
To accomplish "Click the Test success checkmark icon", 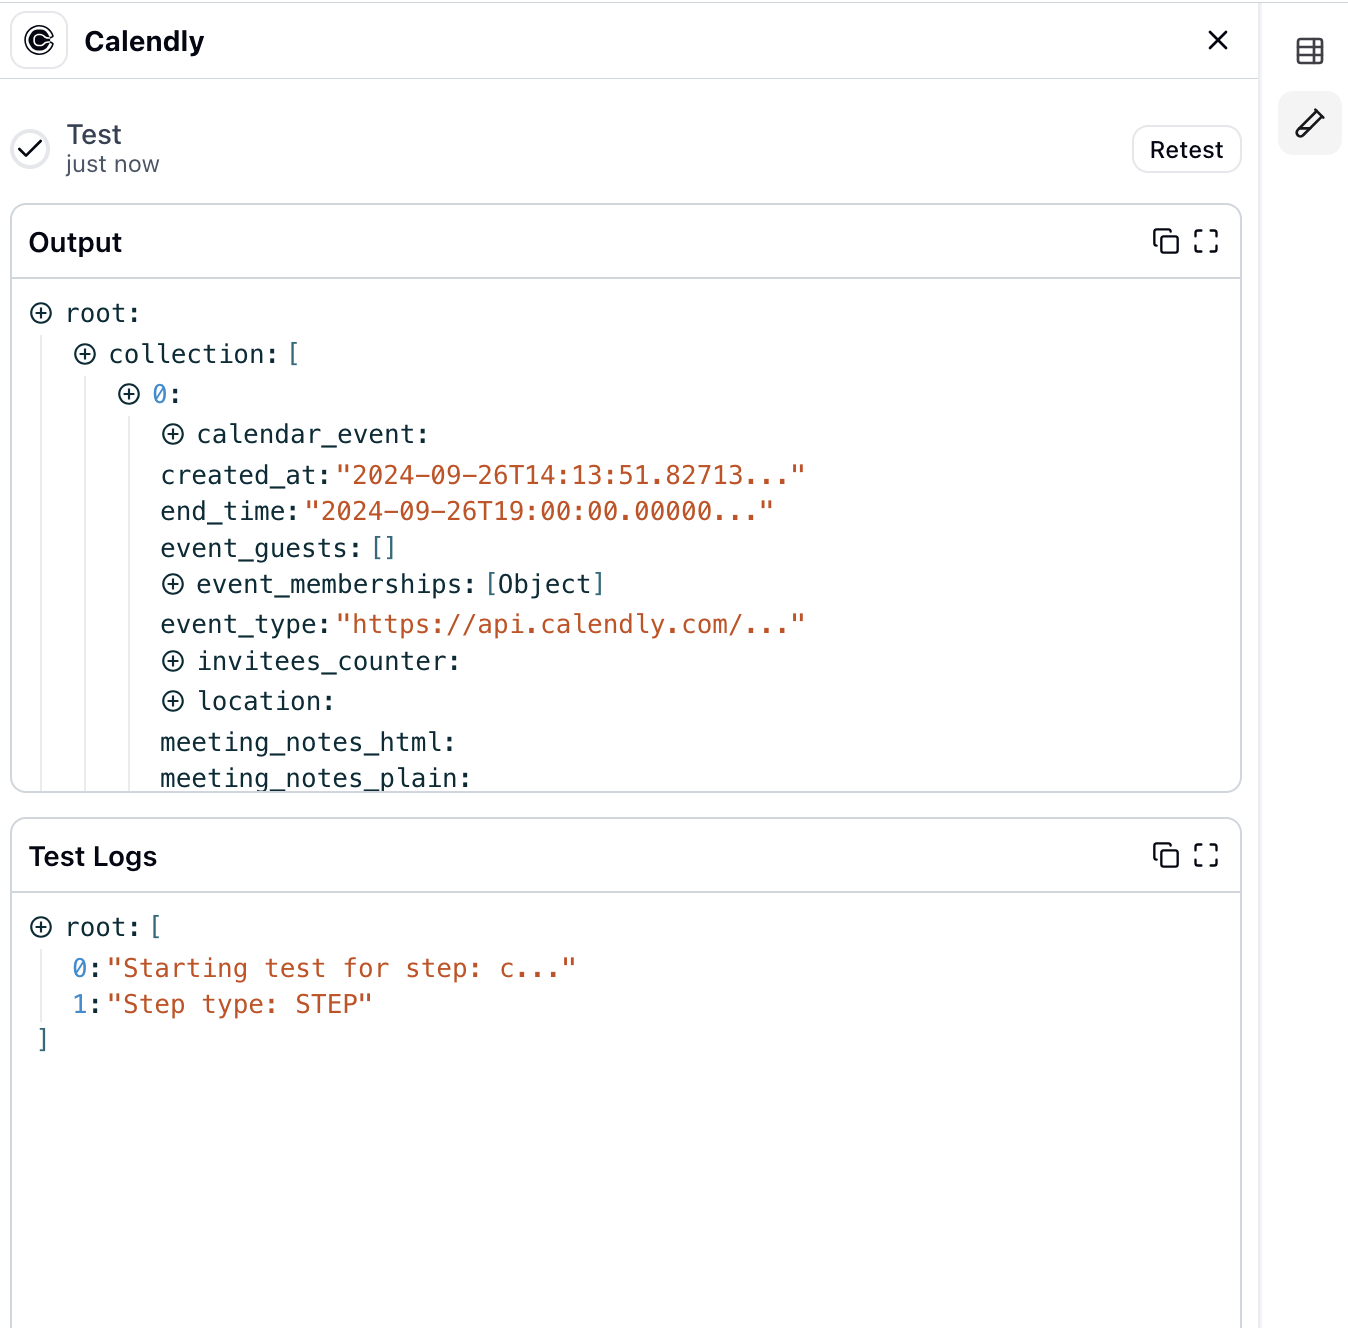I will [31, 149].
